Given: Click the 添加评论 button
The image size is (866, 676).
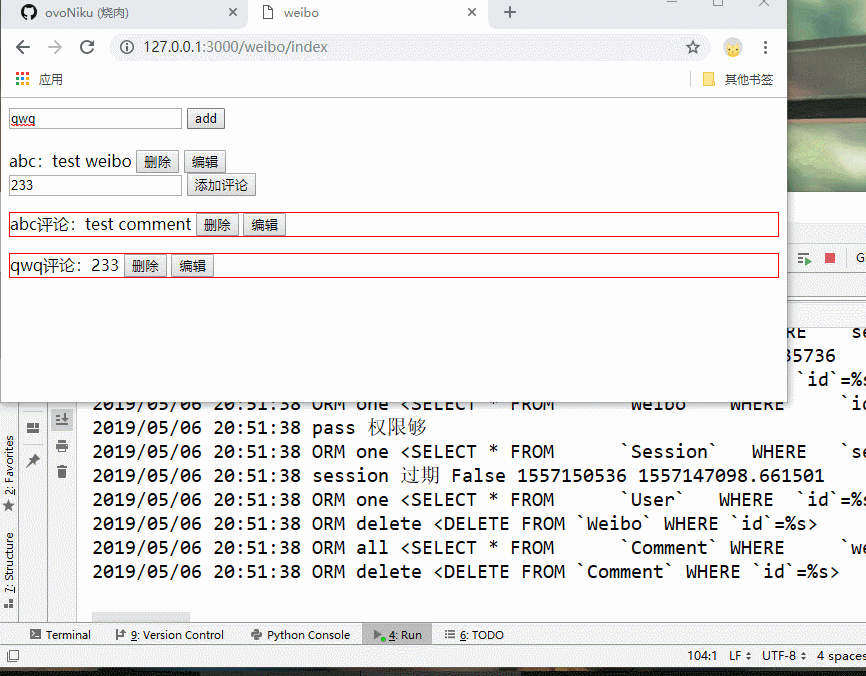Looking at the screenshot, I should coord(221,185).
